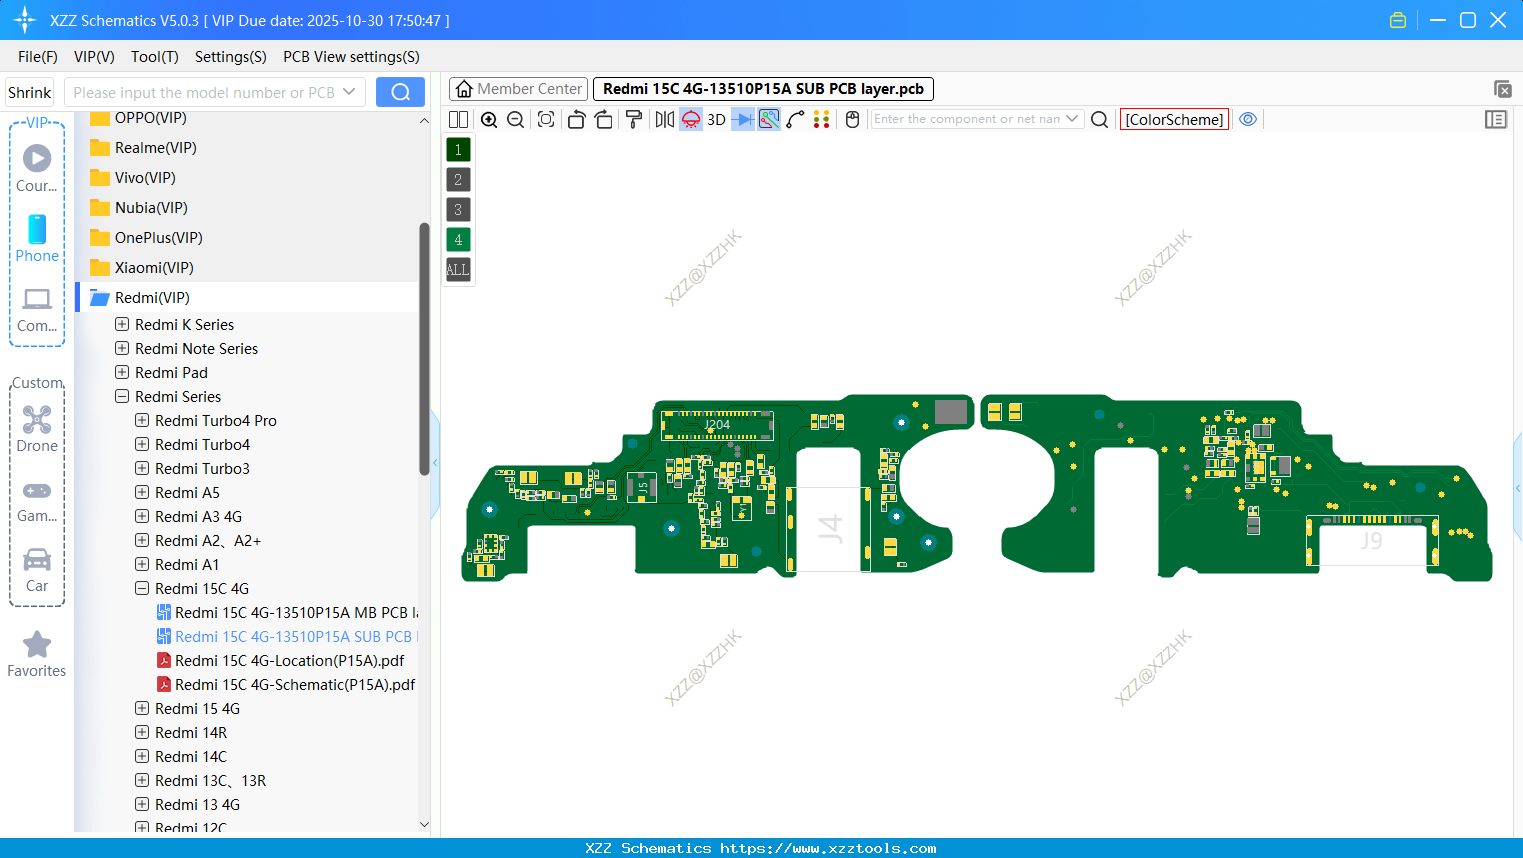Collapse the Redmi Series node
The image size is (1523, 858).
122,396
